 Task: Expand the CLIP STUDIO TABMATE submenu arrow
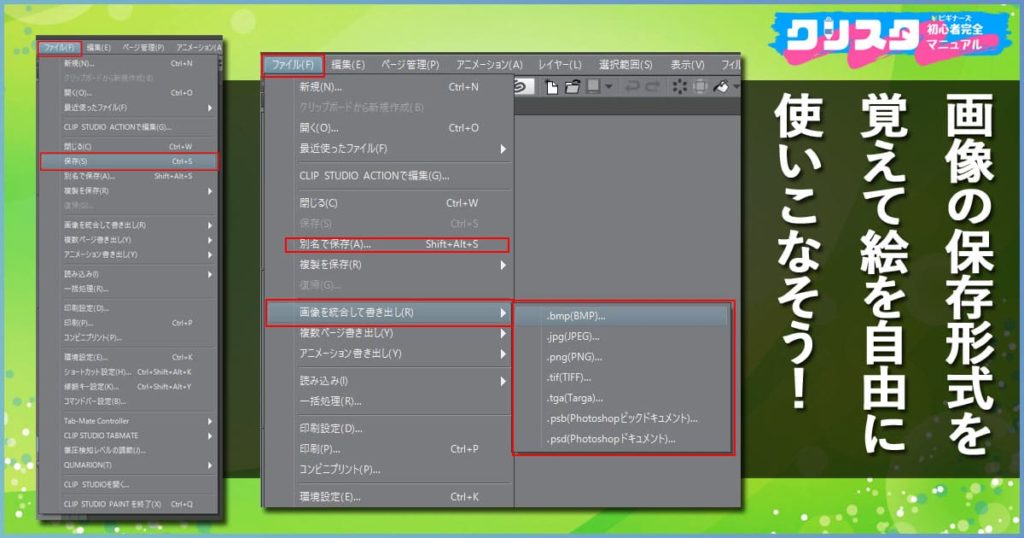(210, 435)
